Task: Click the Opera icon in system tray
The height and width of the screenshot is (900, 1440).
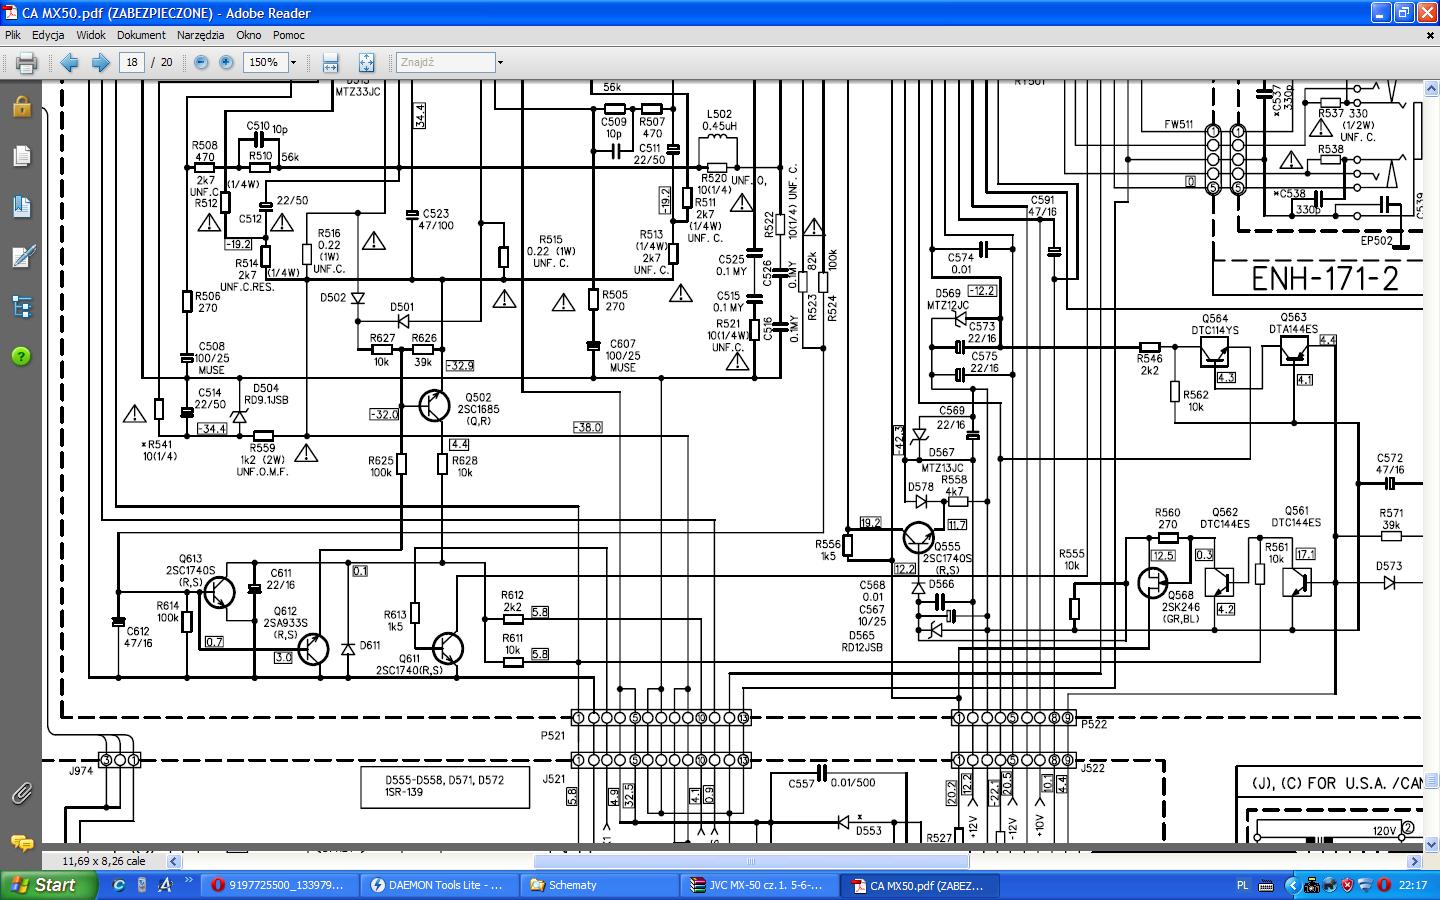Action: (1384, 885)
